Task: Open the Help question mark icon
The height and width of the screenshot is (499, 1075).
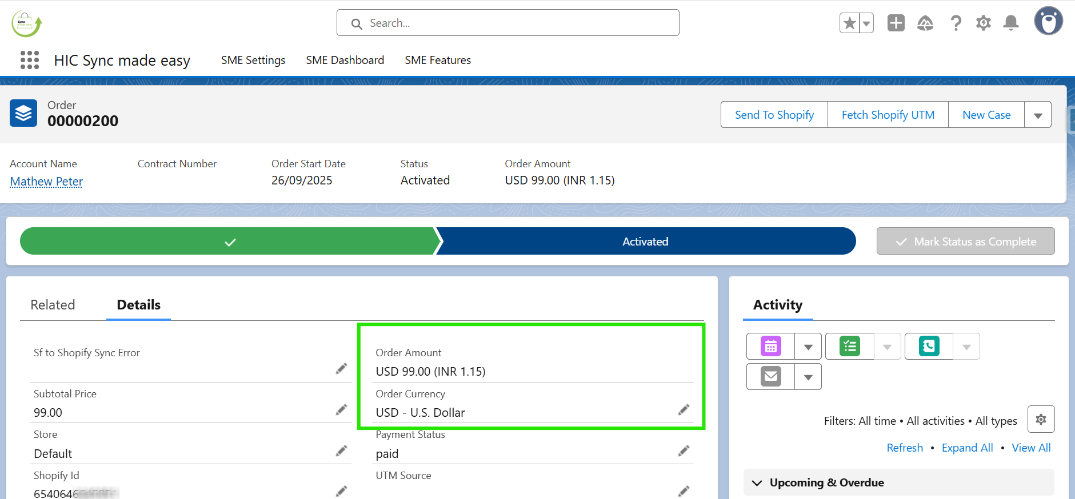Action: [x=956, y=23]
